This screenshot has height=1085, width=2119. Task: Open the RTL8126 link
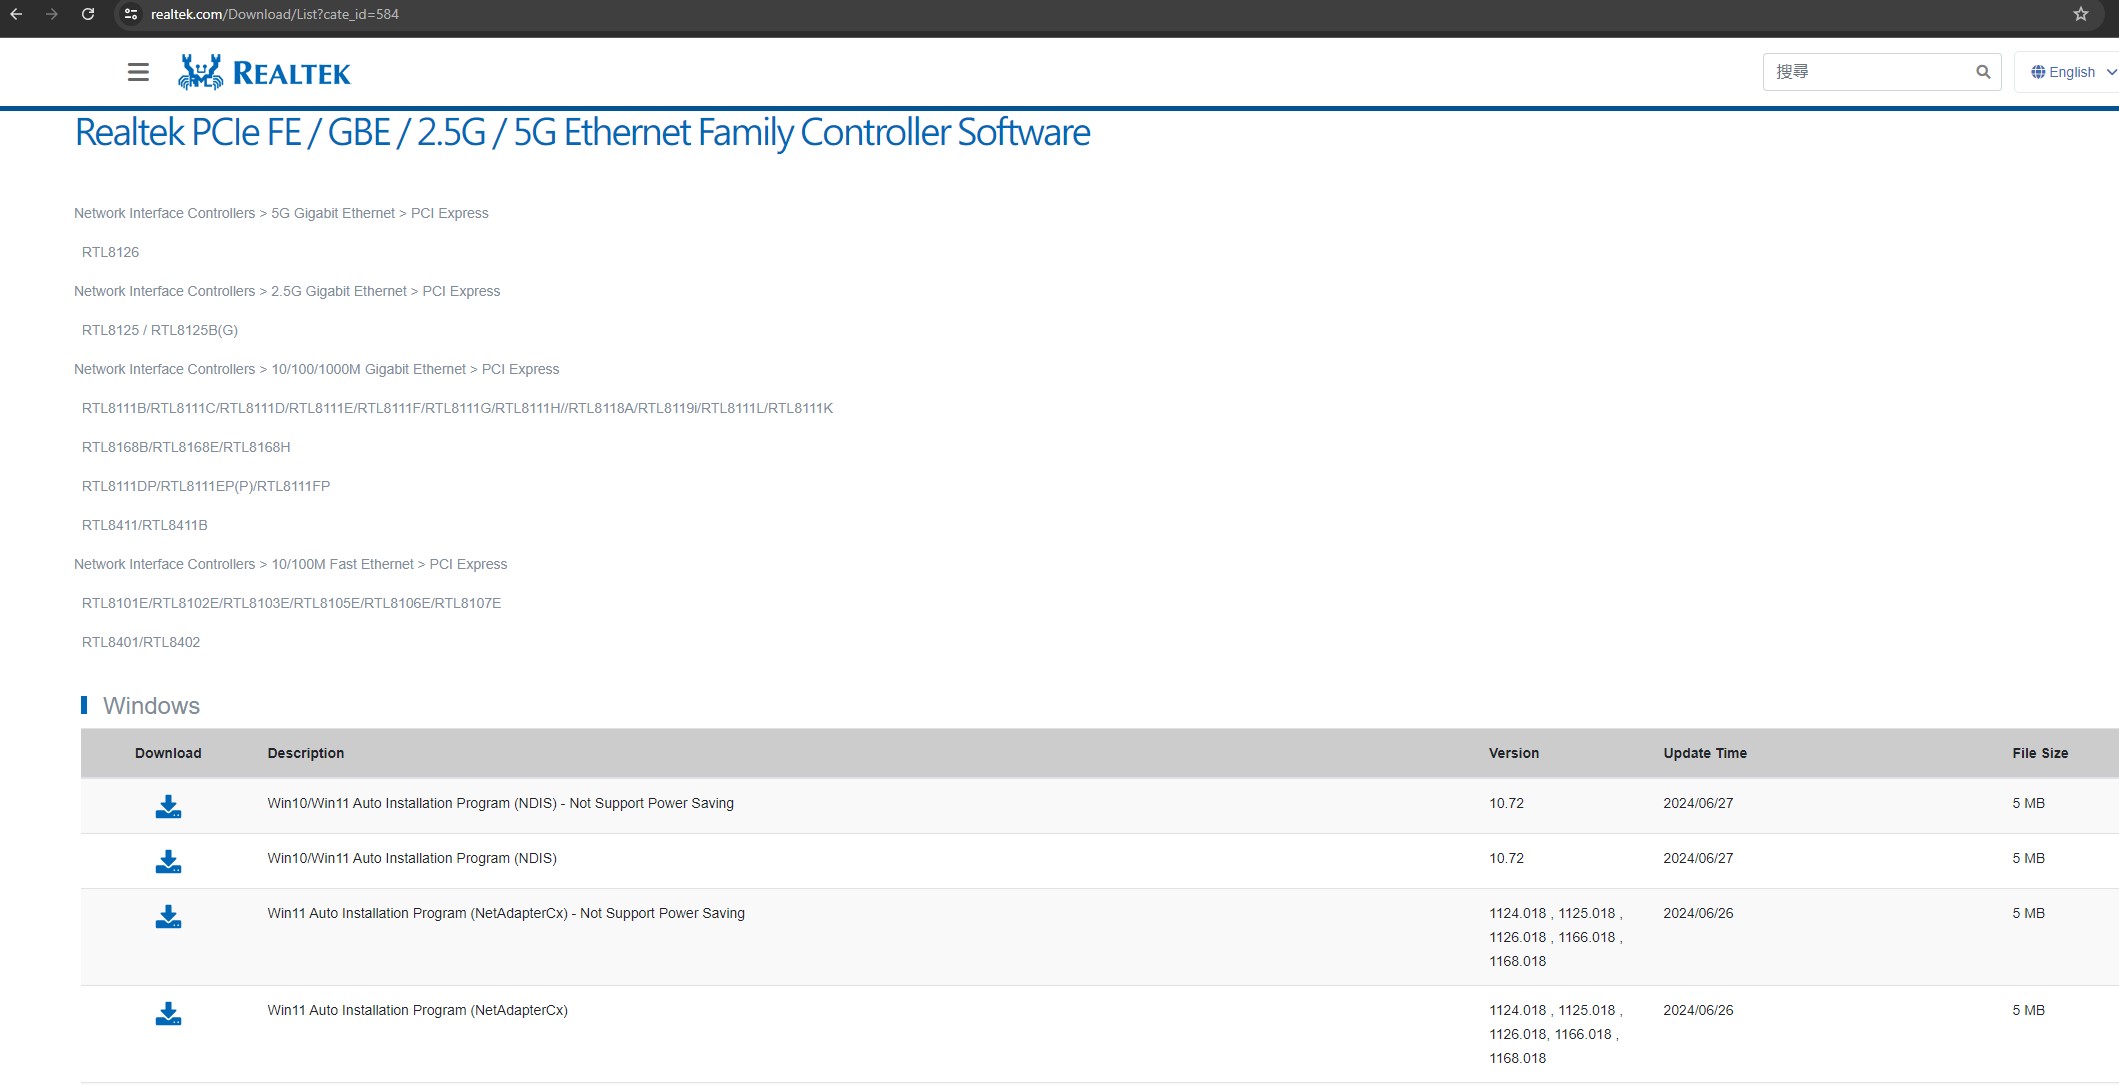(x=110, y=252)
